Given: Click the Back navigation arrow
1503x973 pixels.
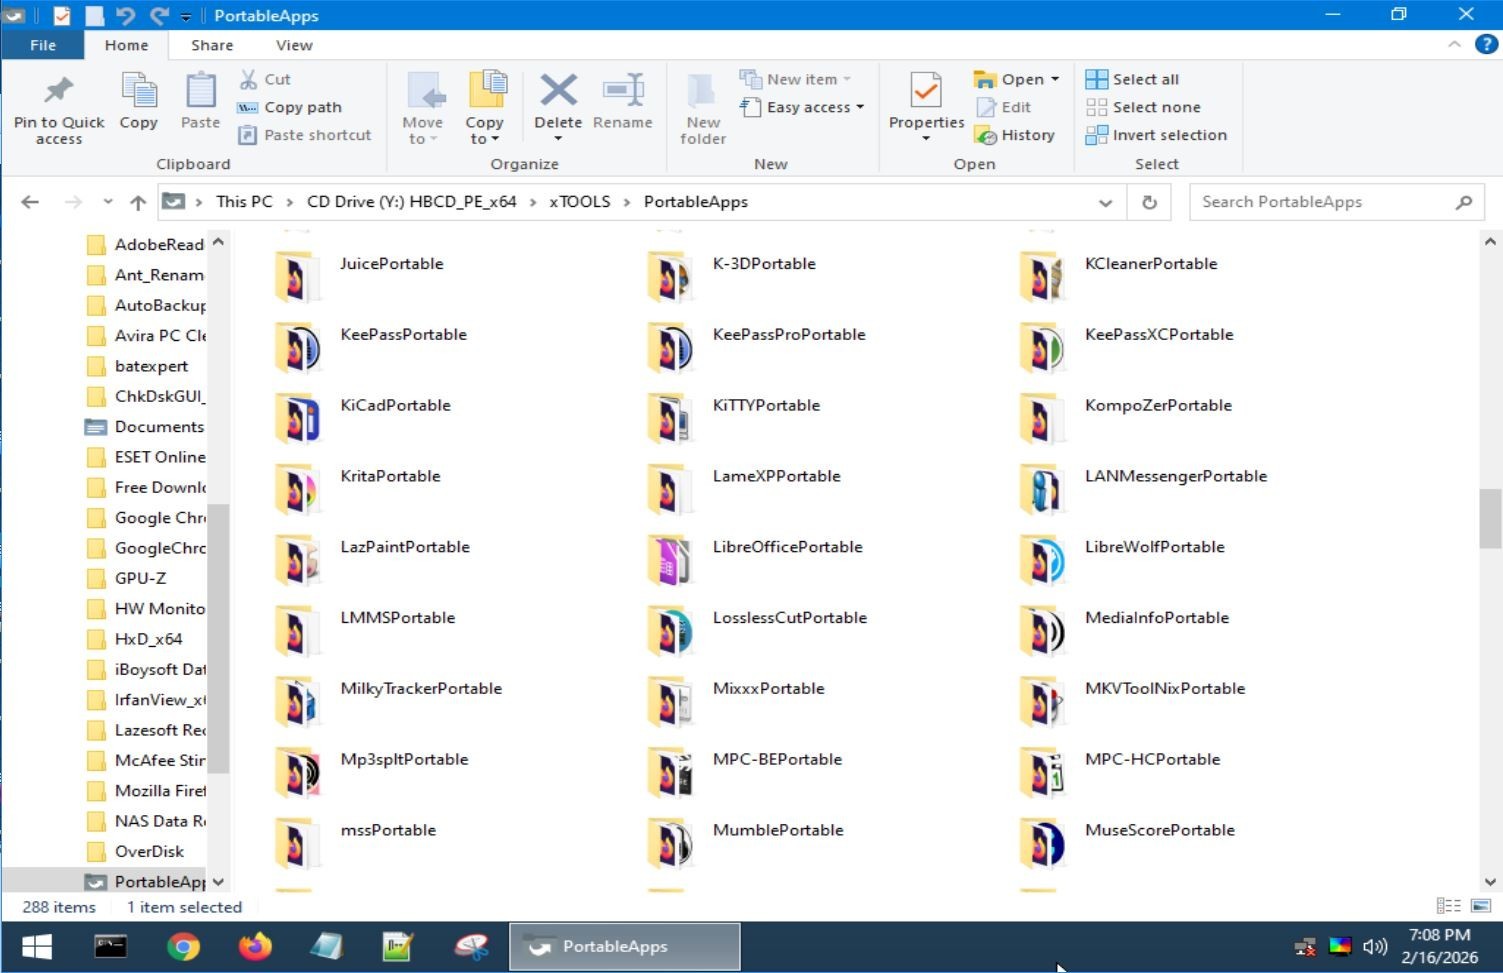Looking at the screenshot, I should [30, 202].
